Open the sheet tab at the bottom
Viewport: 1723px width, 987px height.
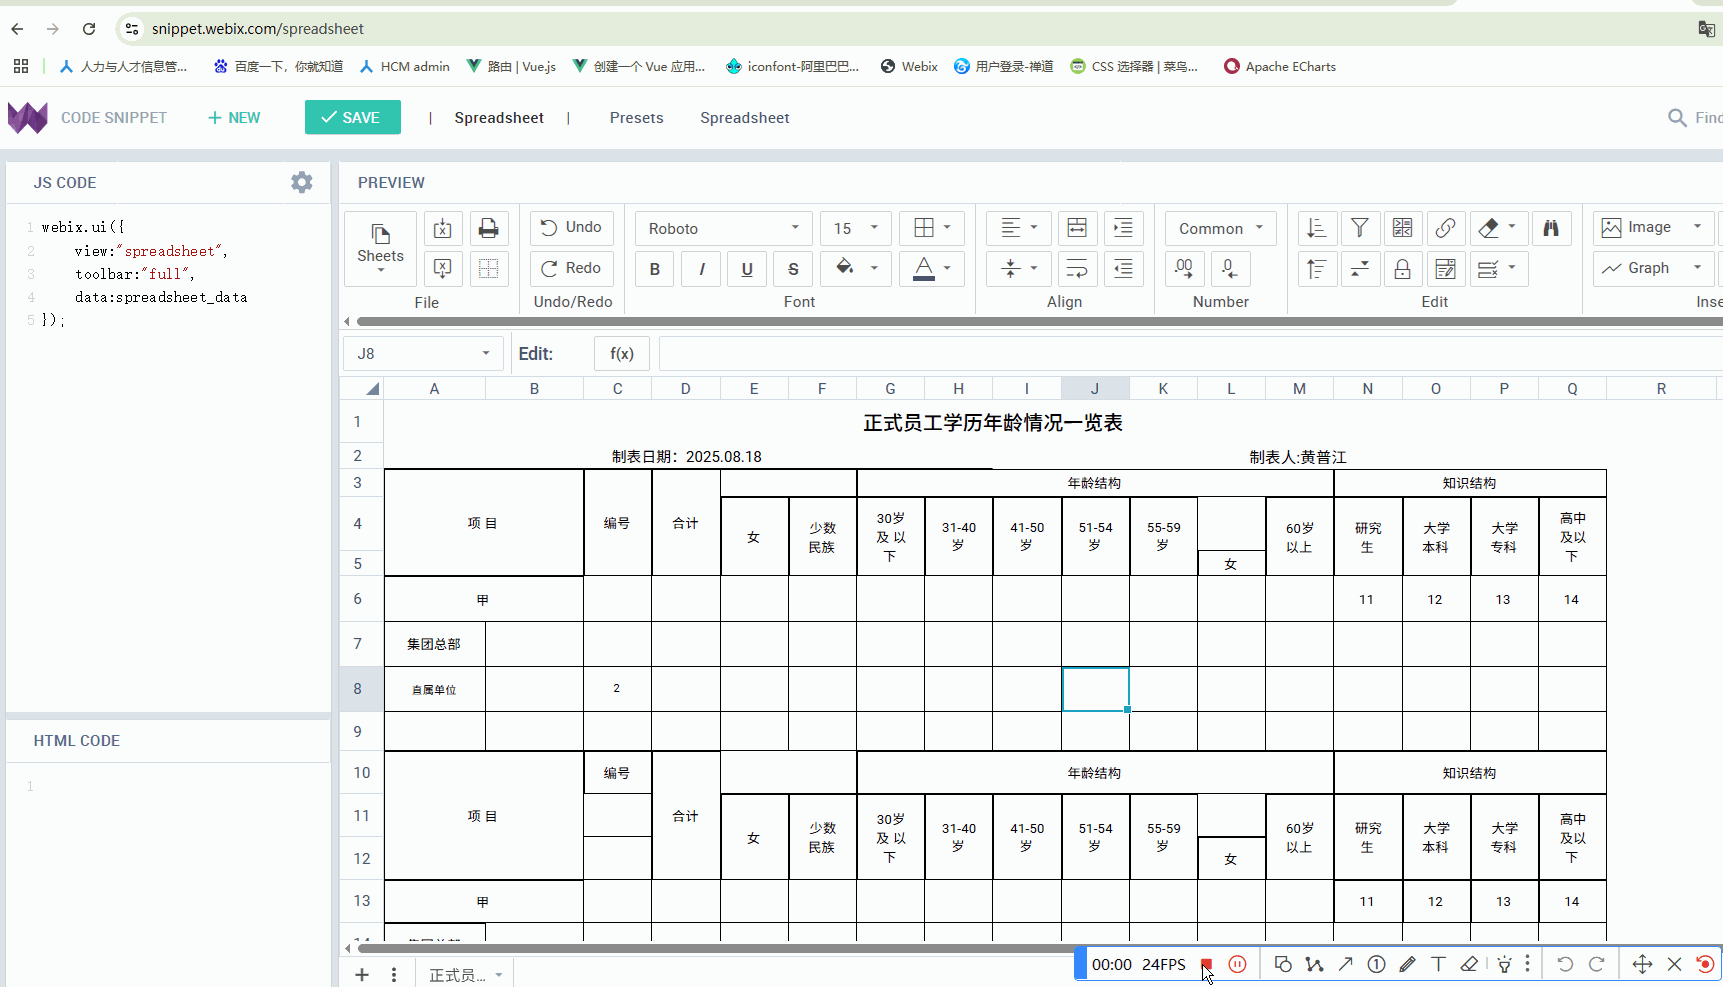[x=458, y=975]
